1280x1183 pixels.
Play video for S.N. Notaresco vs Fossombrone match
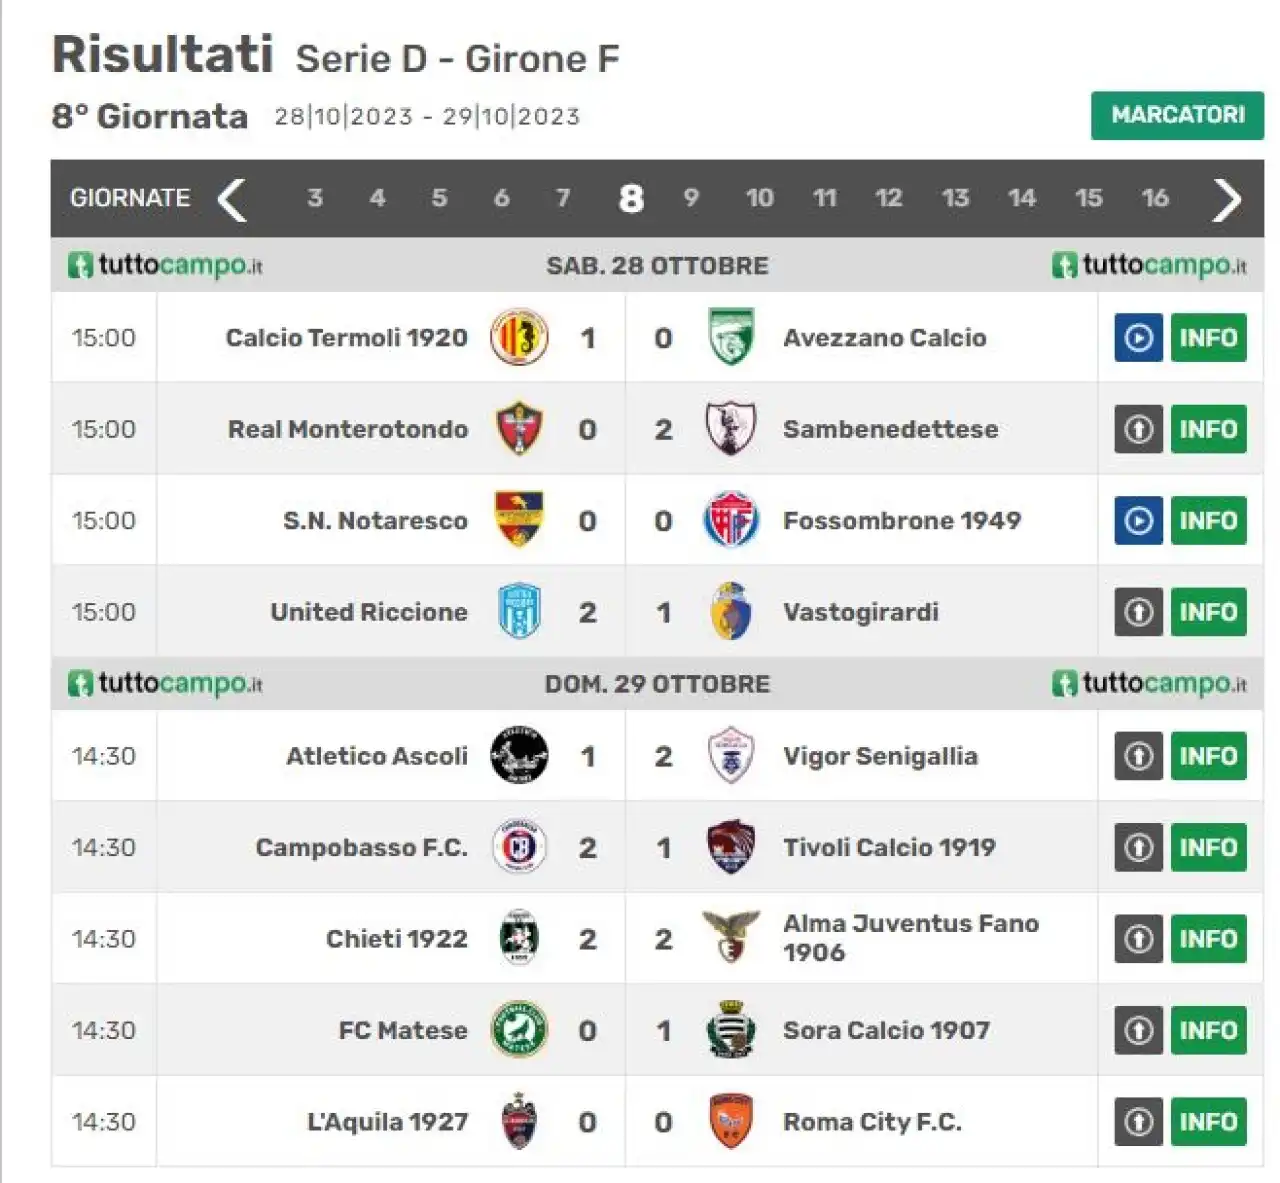(x=1138, y=521)
